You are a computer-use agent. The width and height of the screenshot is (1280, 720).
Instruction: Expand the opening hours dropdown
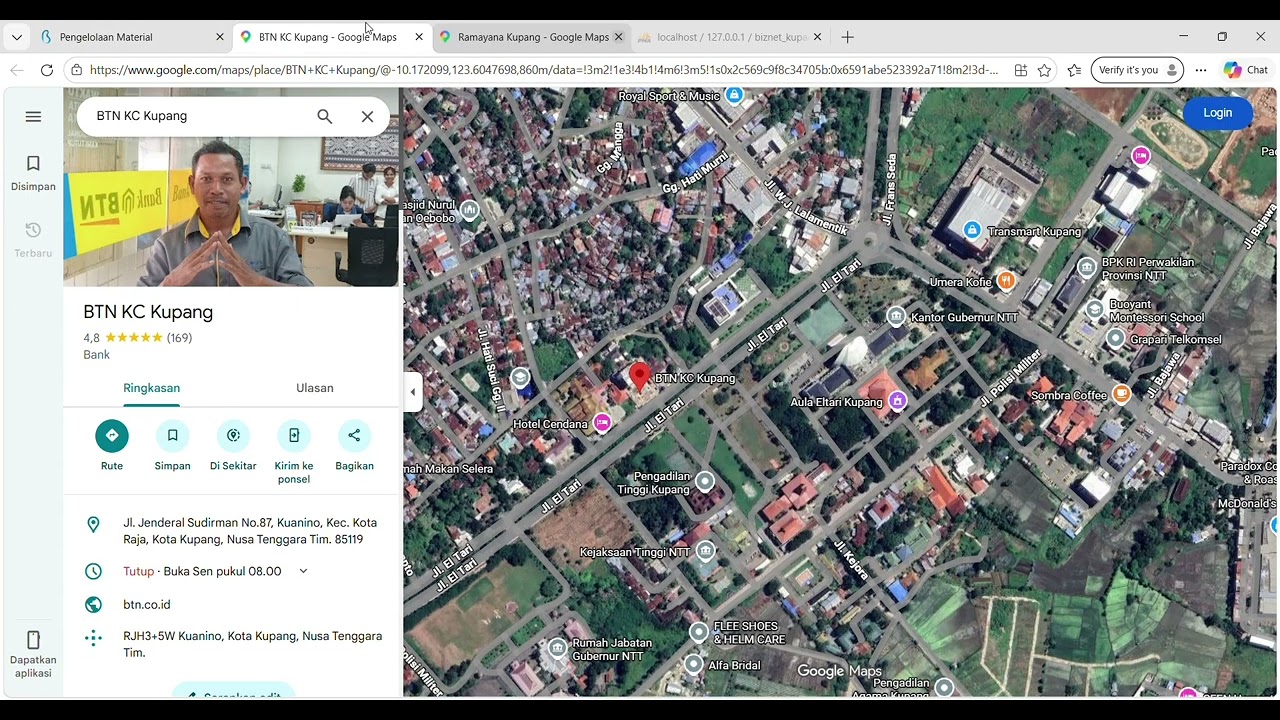(x=303, y=571)
